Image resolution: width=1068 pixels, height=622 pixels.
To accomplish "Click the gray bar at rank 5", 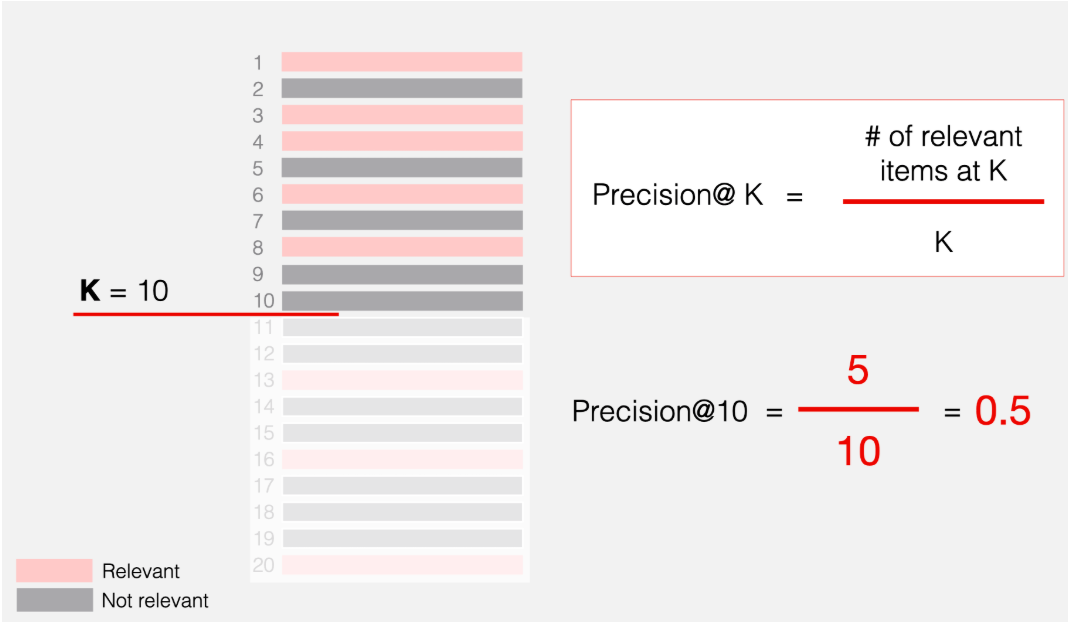I will pyautogui.click(x=401, y=168).
